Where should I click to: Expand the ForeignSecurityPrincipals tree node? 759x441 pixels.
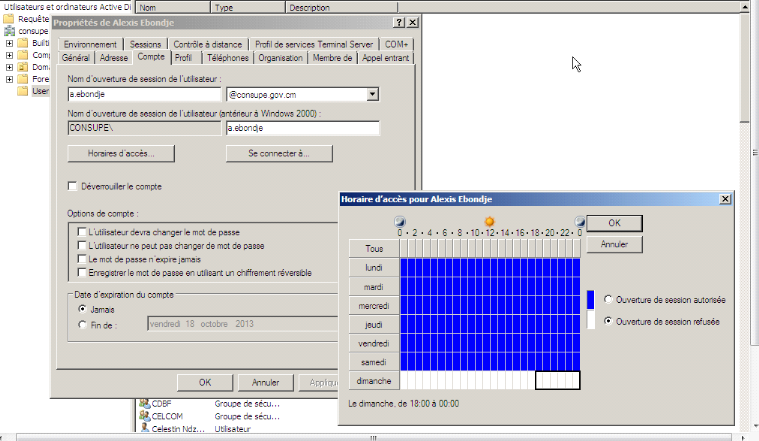coord(9,79)
